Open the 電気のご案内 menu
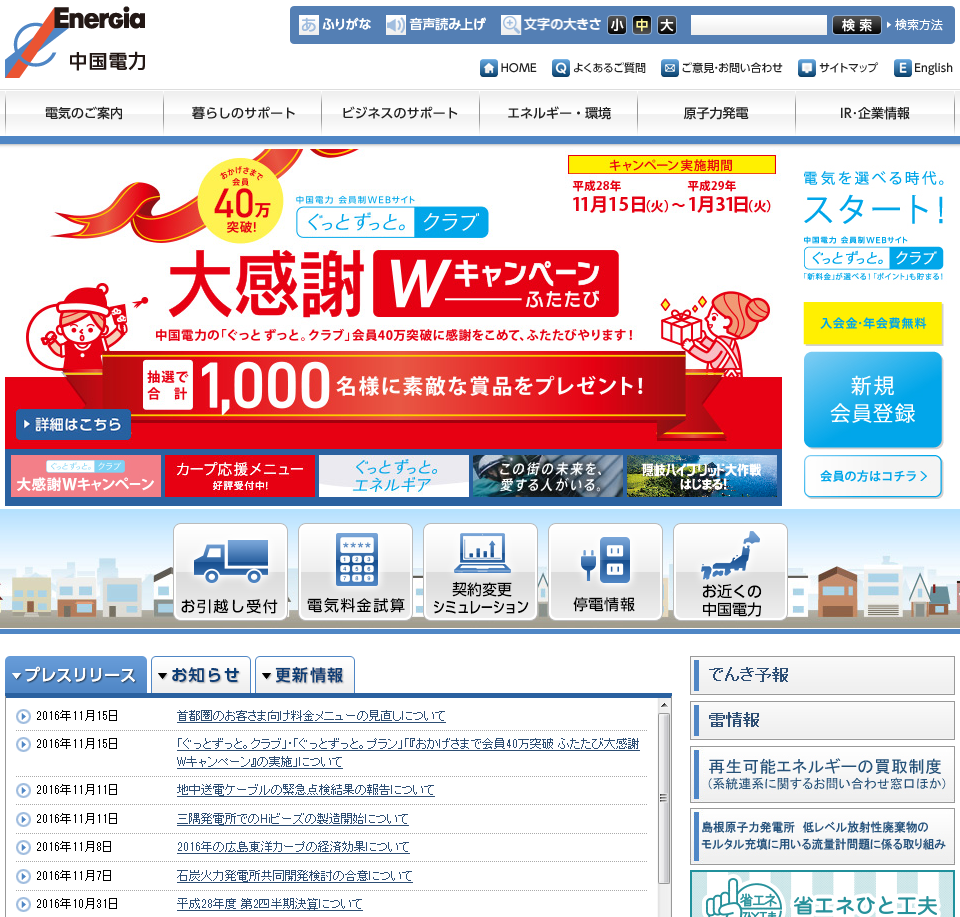Image resolution: width=960 pixels, height=917 pixels. [84, 113]
